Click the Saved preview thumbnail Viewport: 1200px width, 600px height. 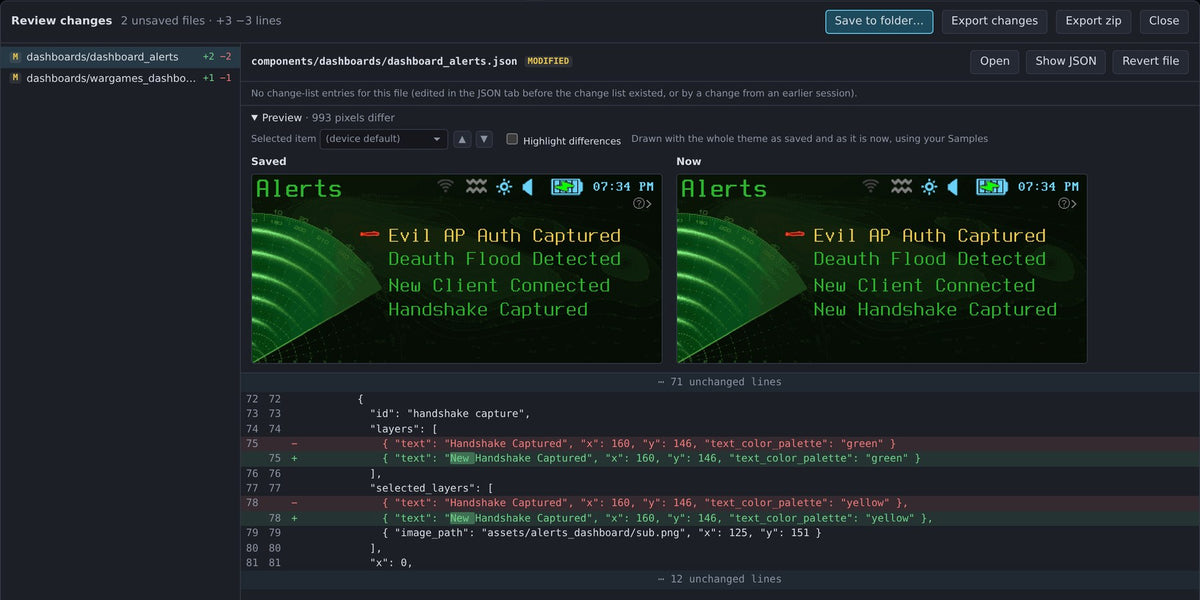click(x=456, y=269)
